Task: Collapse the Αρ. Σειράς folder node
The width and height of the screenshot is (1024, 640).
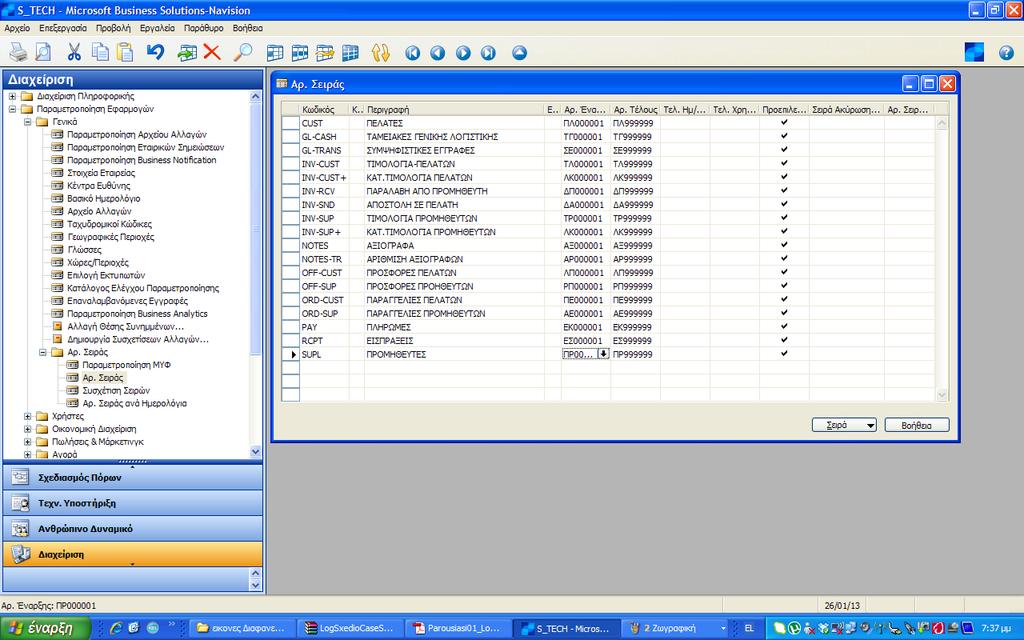Action: coord(42,352)
